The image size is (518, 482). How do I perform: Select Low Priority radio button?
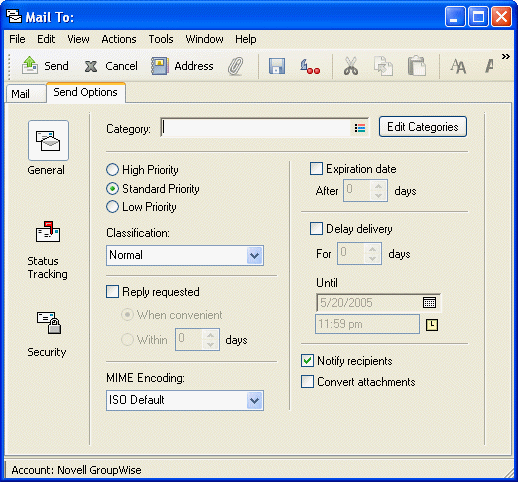[112, 207]
